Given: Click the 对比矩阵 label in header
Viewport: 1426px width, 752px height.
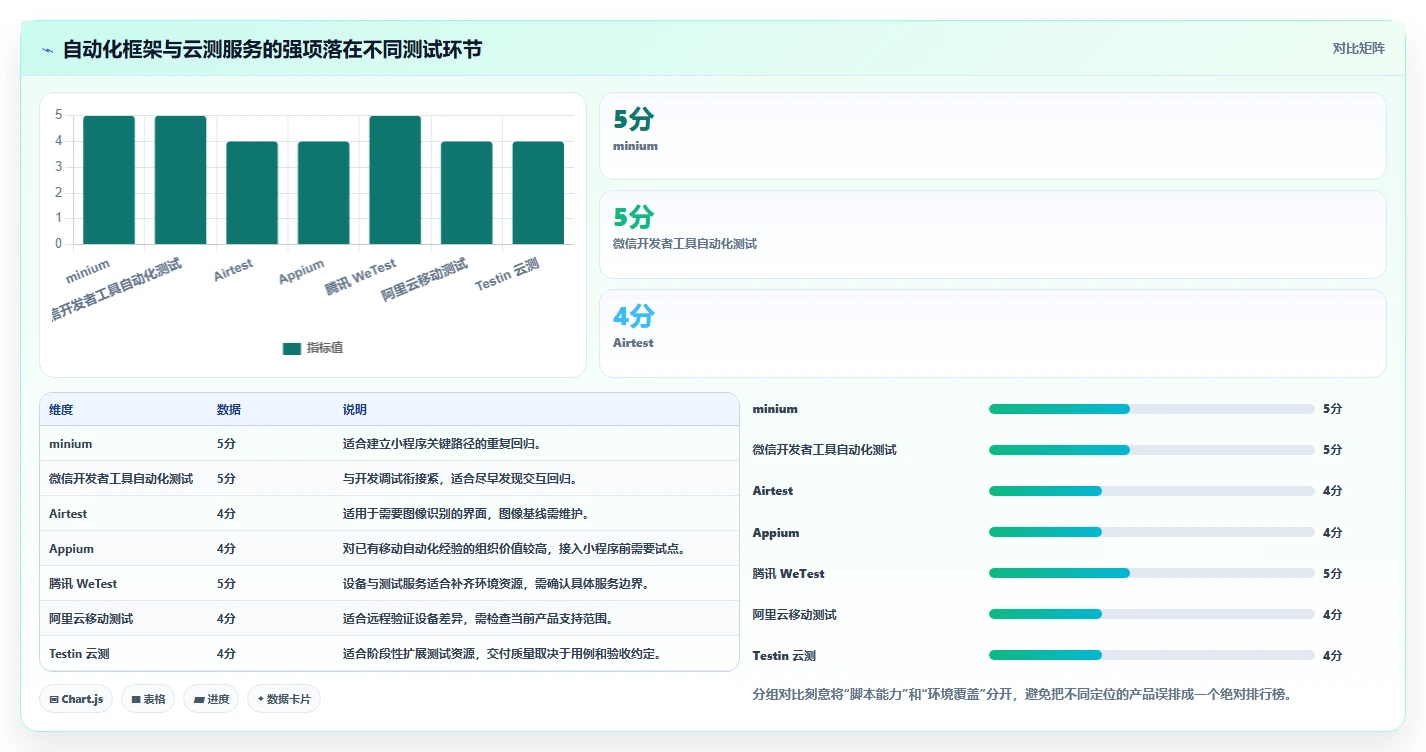Looking at the screenshot, I should coord(1358,48).
